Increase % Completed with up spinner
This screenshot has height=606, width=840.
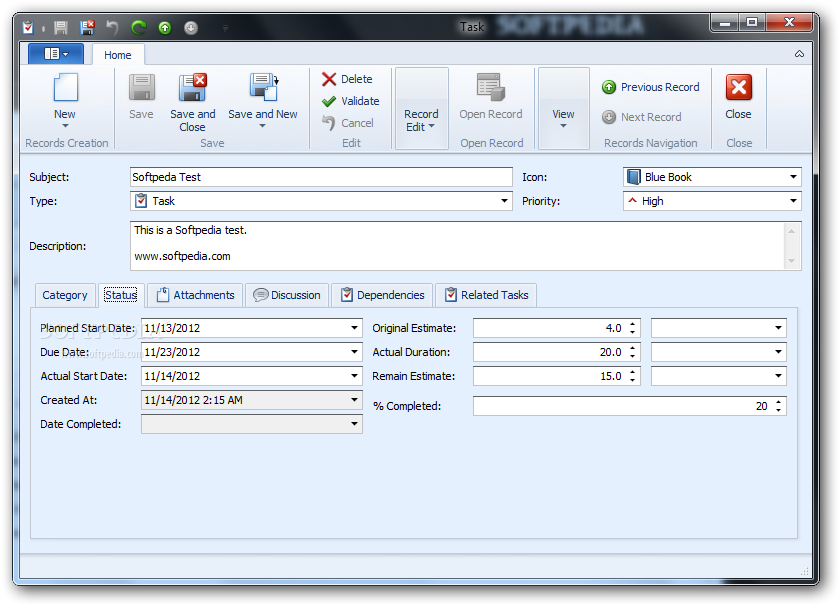pos(778,401)
